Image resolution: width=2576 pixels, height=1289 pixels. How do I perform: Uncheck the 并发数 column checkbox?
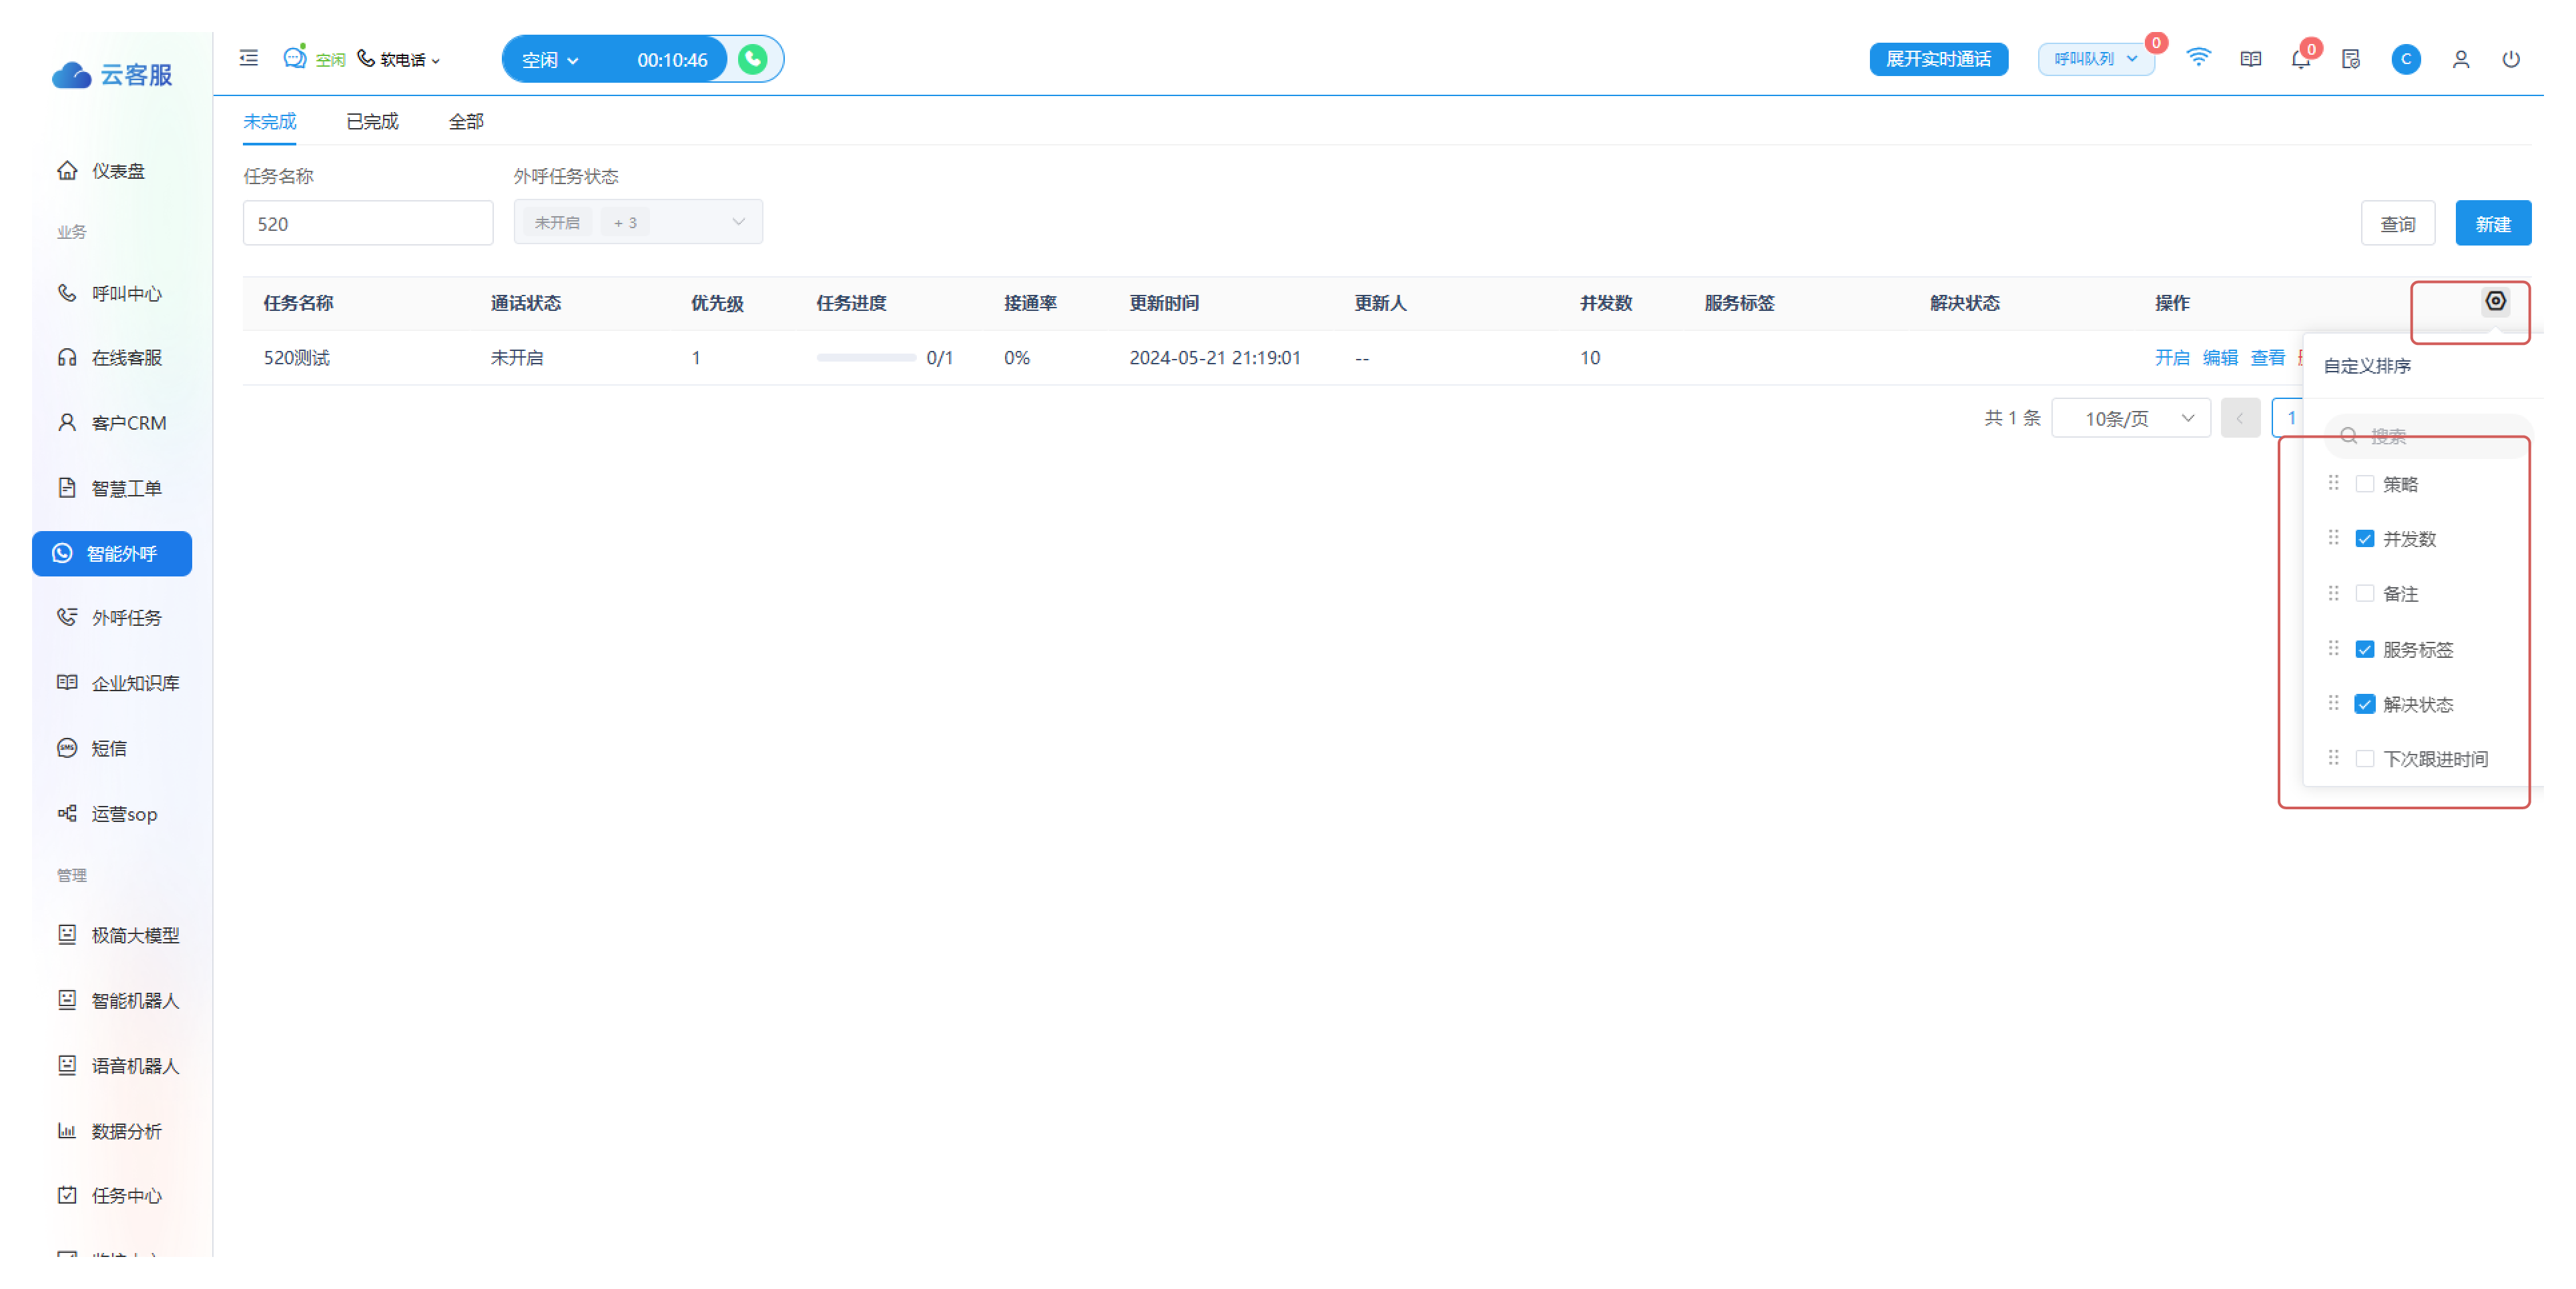tap(2364, 539)
